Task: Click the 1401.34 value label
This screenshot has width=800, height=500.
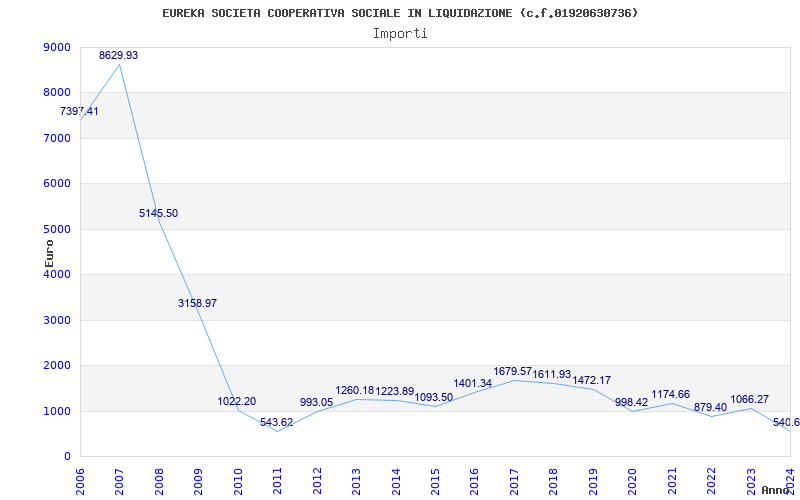Action: [x=472, y=383]
